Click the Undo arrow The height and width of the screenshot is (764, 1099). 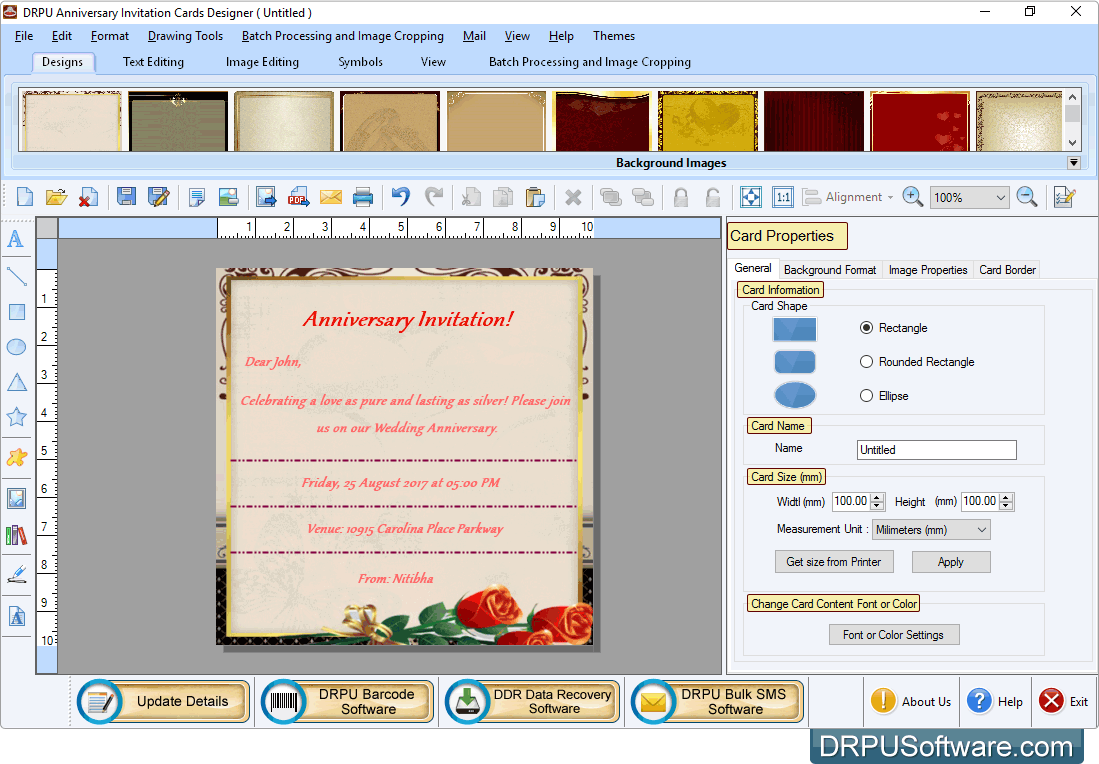coord(400,196)
